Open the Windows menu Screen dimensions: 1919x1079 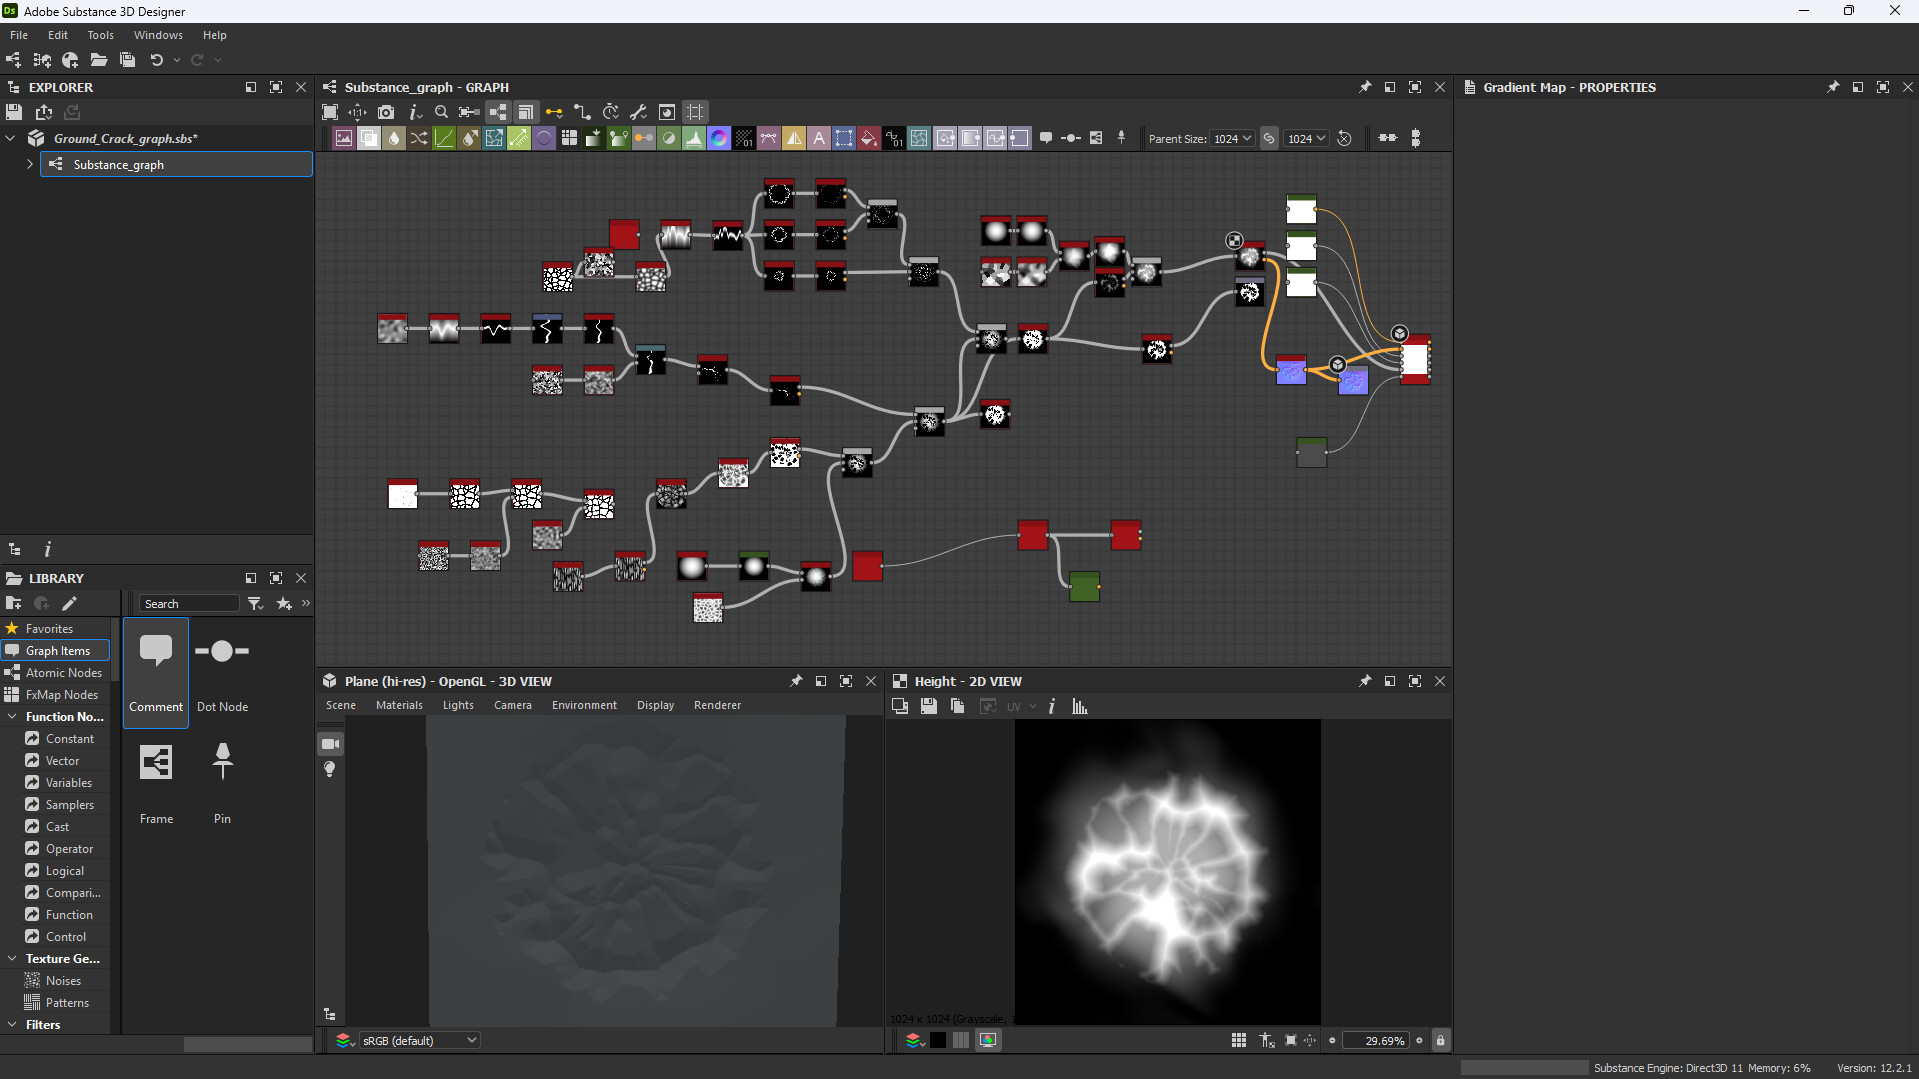(x=158, y=35)
